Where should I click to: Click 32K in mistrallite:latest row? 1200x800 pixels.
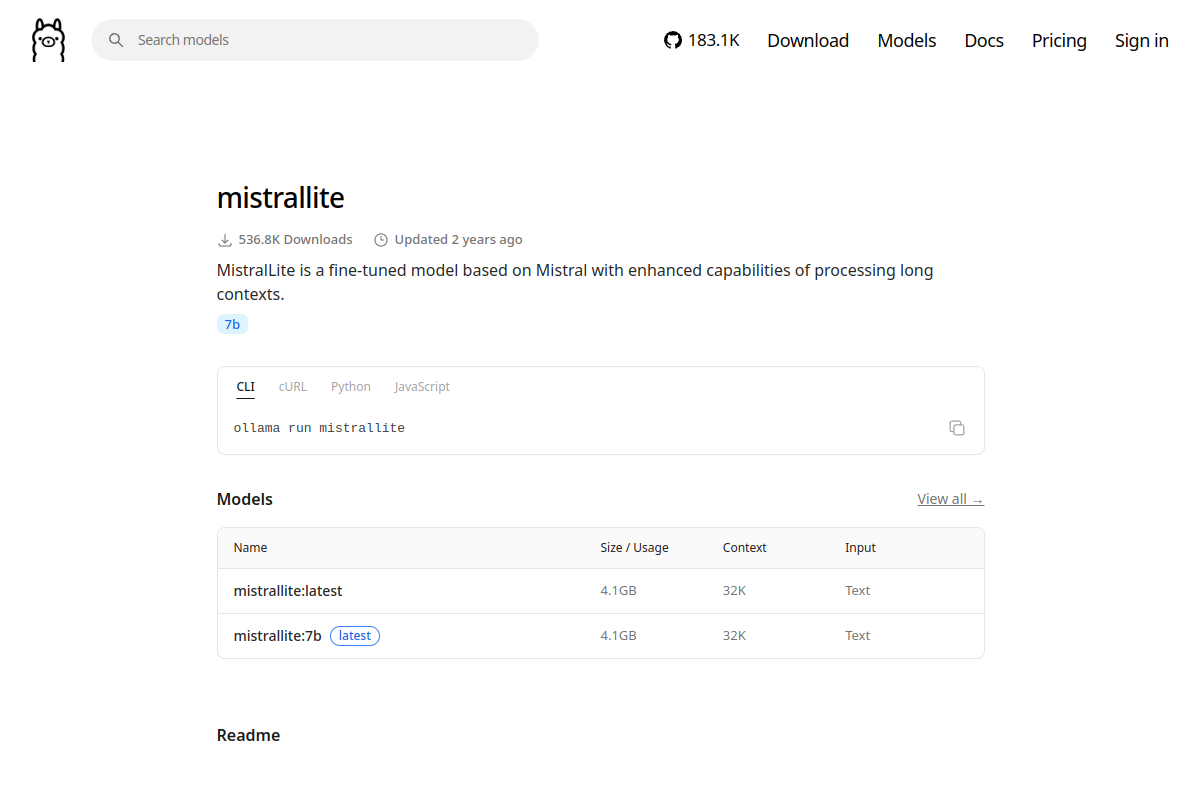pos(734,591)
